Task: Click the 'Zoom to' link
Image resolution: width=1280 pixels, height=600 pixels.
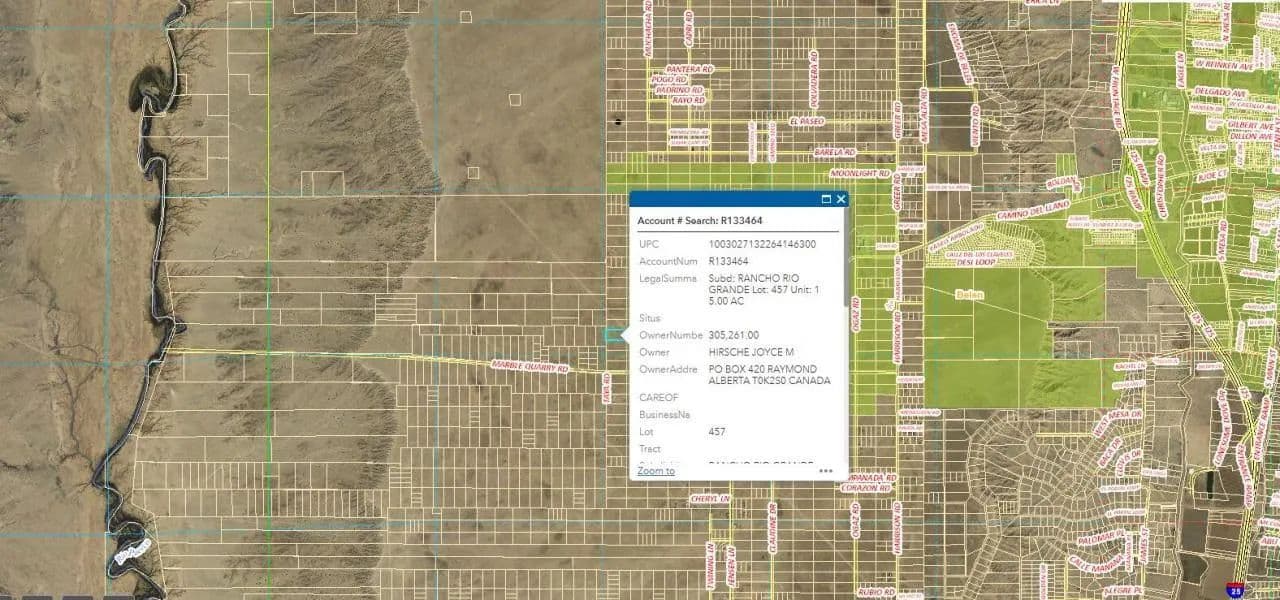Action: pyautogui.click(x=656, y=470)
